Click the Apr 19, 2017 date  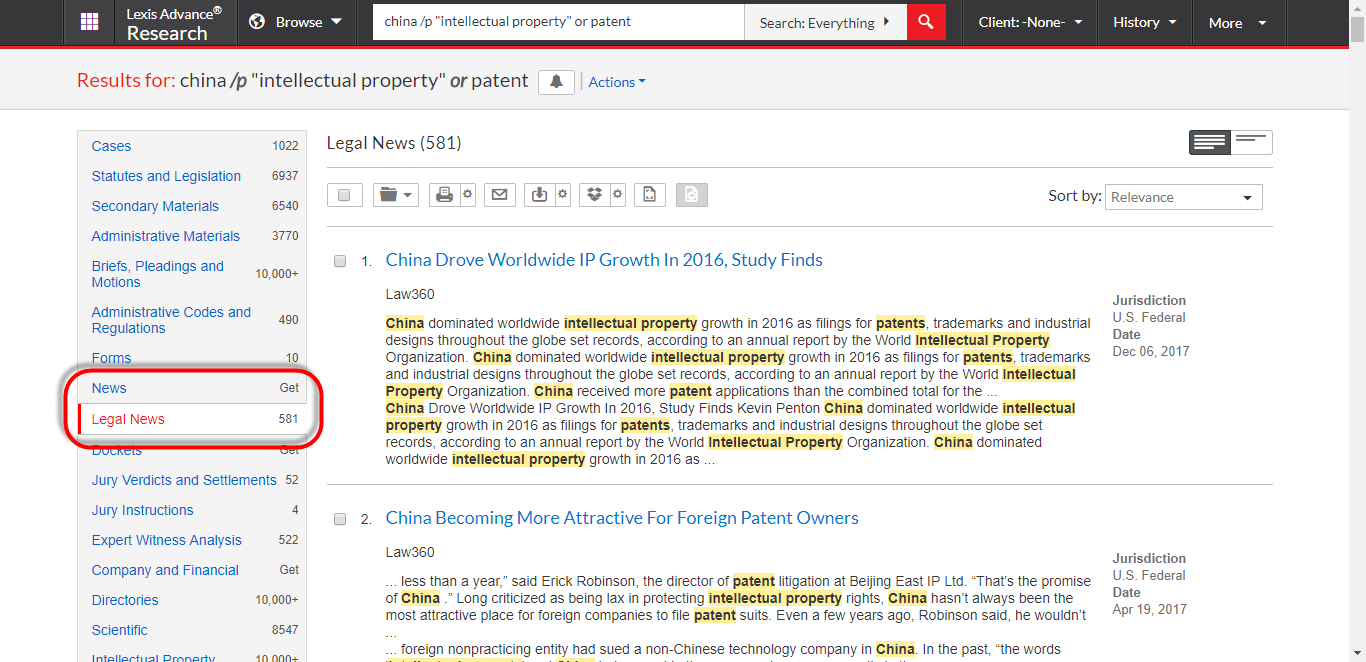(1150, 609)
